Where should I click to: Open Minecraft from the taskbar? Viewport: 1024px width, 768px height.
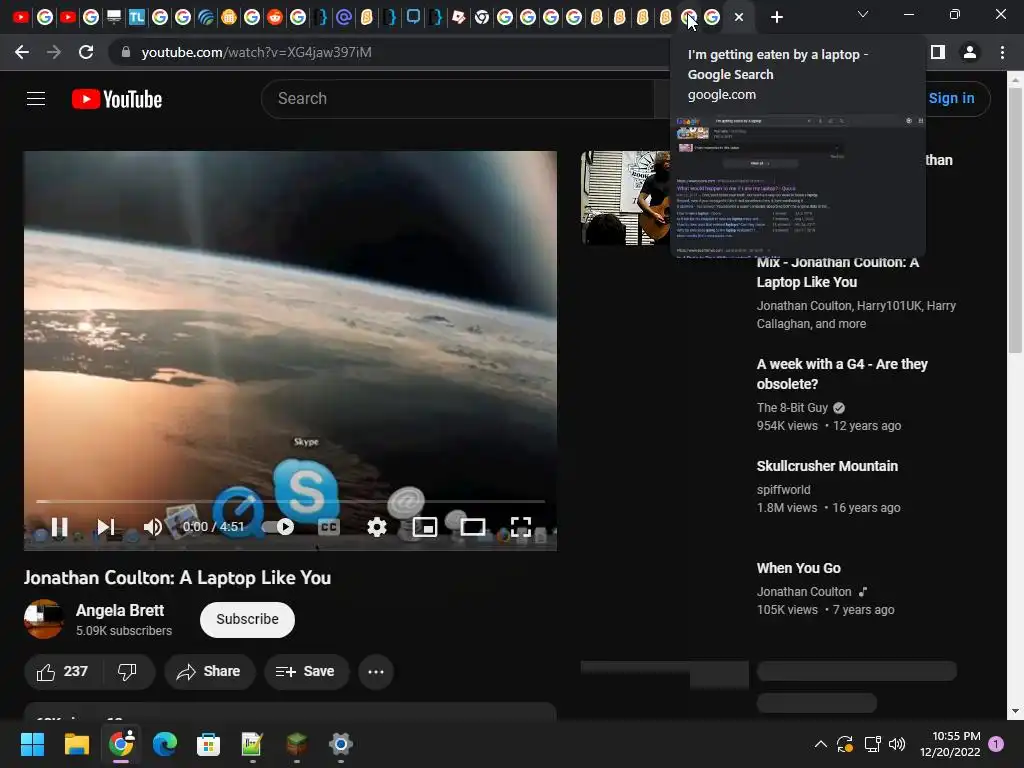(x=296, y=744)
